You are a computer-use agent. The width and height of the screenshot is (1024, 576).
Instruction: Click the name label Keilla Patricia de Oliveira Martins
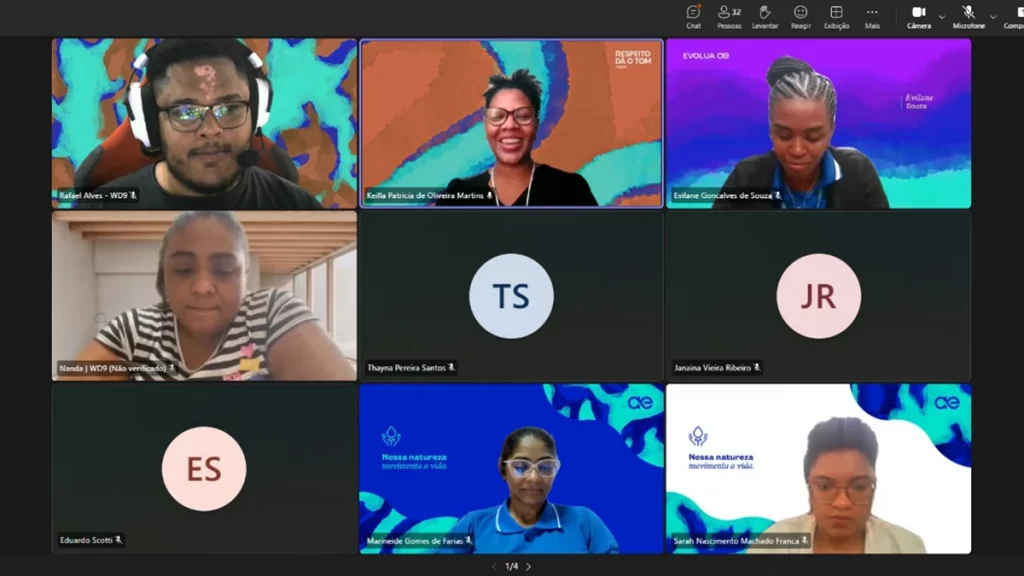pyautogui.click(x=425, y=195)
